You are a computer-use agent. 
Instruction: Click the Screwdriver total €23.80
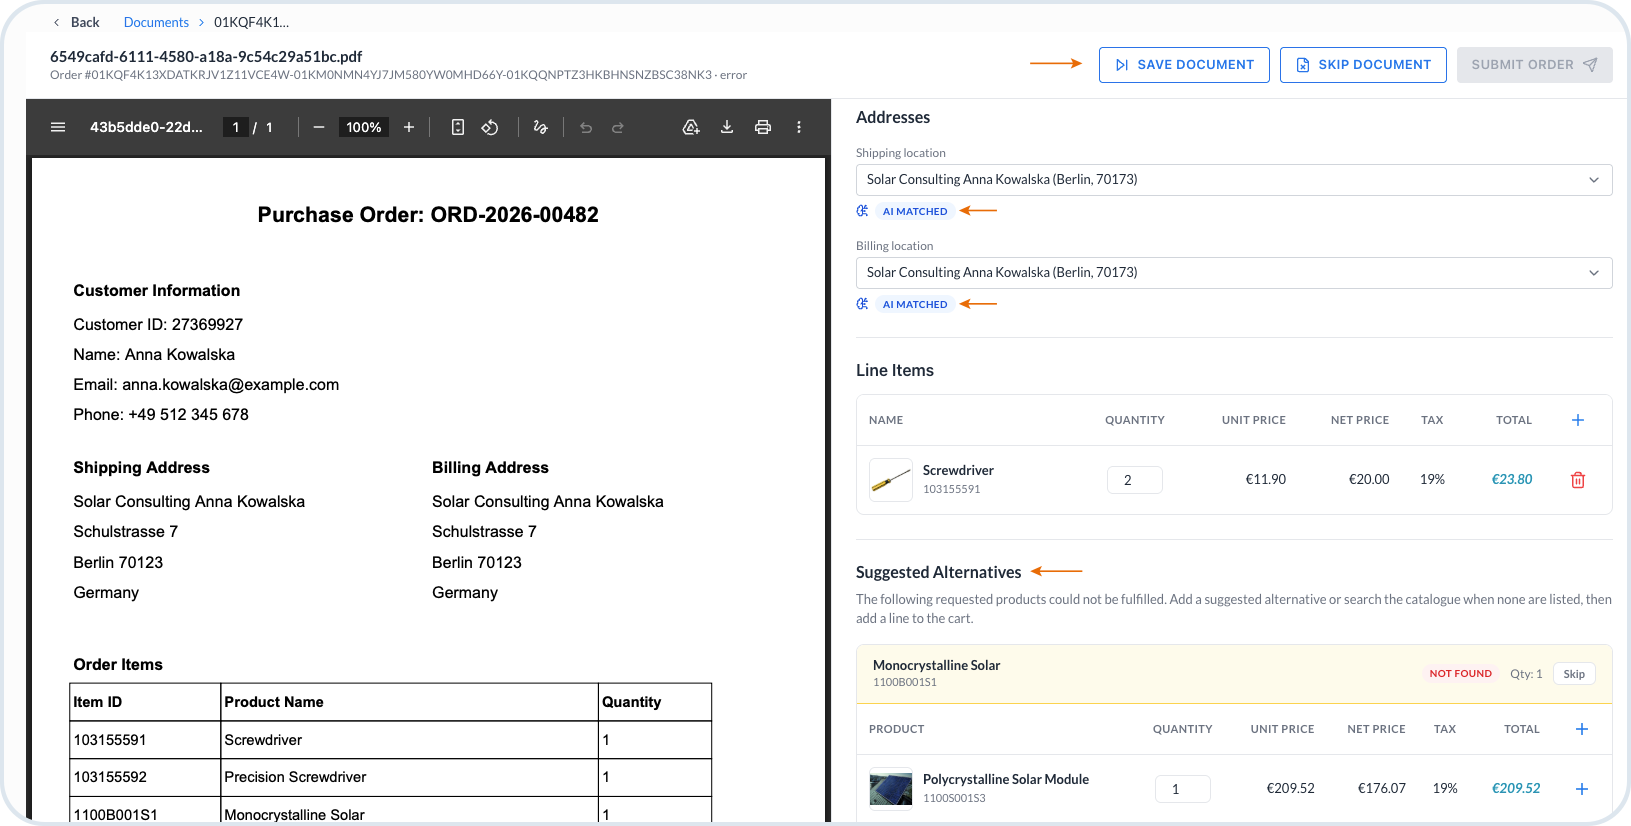[1512, 480]
